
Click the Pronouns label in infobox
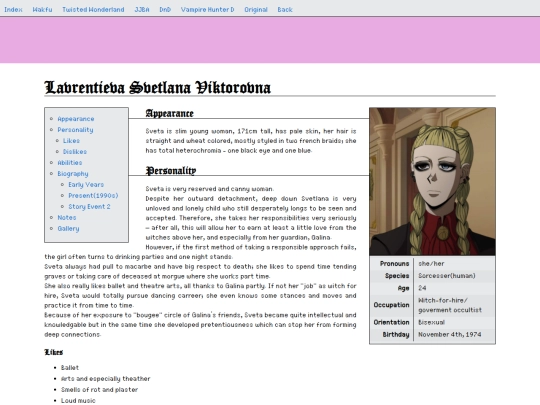394,264
